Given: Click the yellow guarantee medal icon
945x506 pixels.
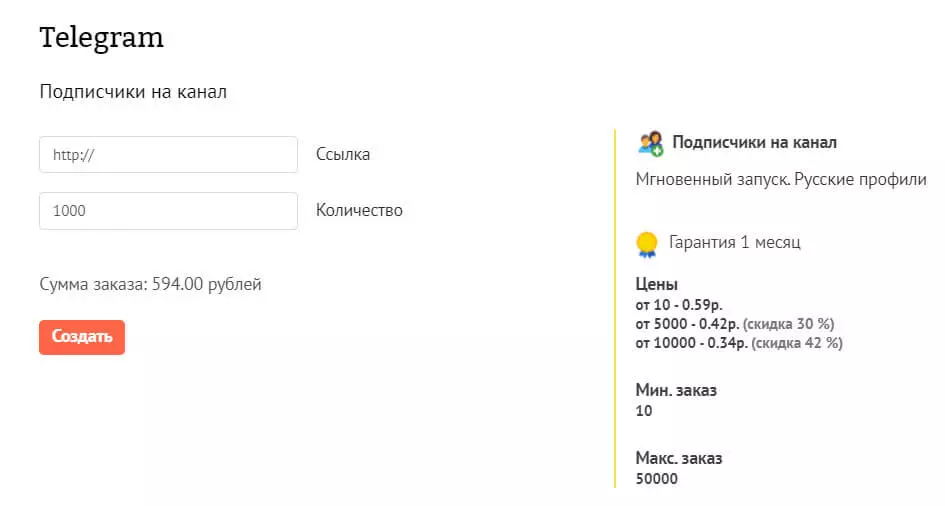Looking at the screenshot, I should pyautogui.click(x=647, y=244).
